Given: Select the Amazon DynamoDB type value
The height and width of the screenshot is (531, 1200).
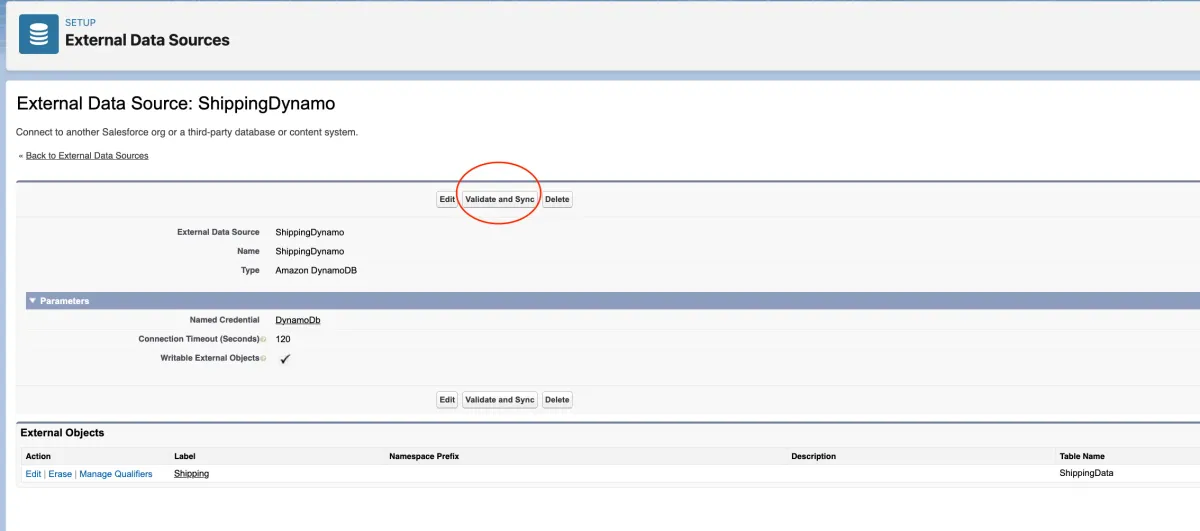Looking at the screenshot, I should pyautogui.click(x=315, y=270).
